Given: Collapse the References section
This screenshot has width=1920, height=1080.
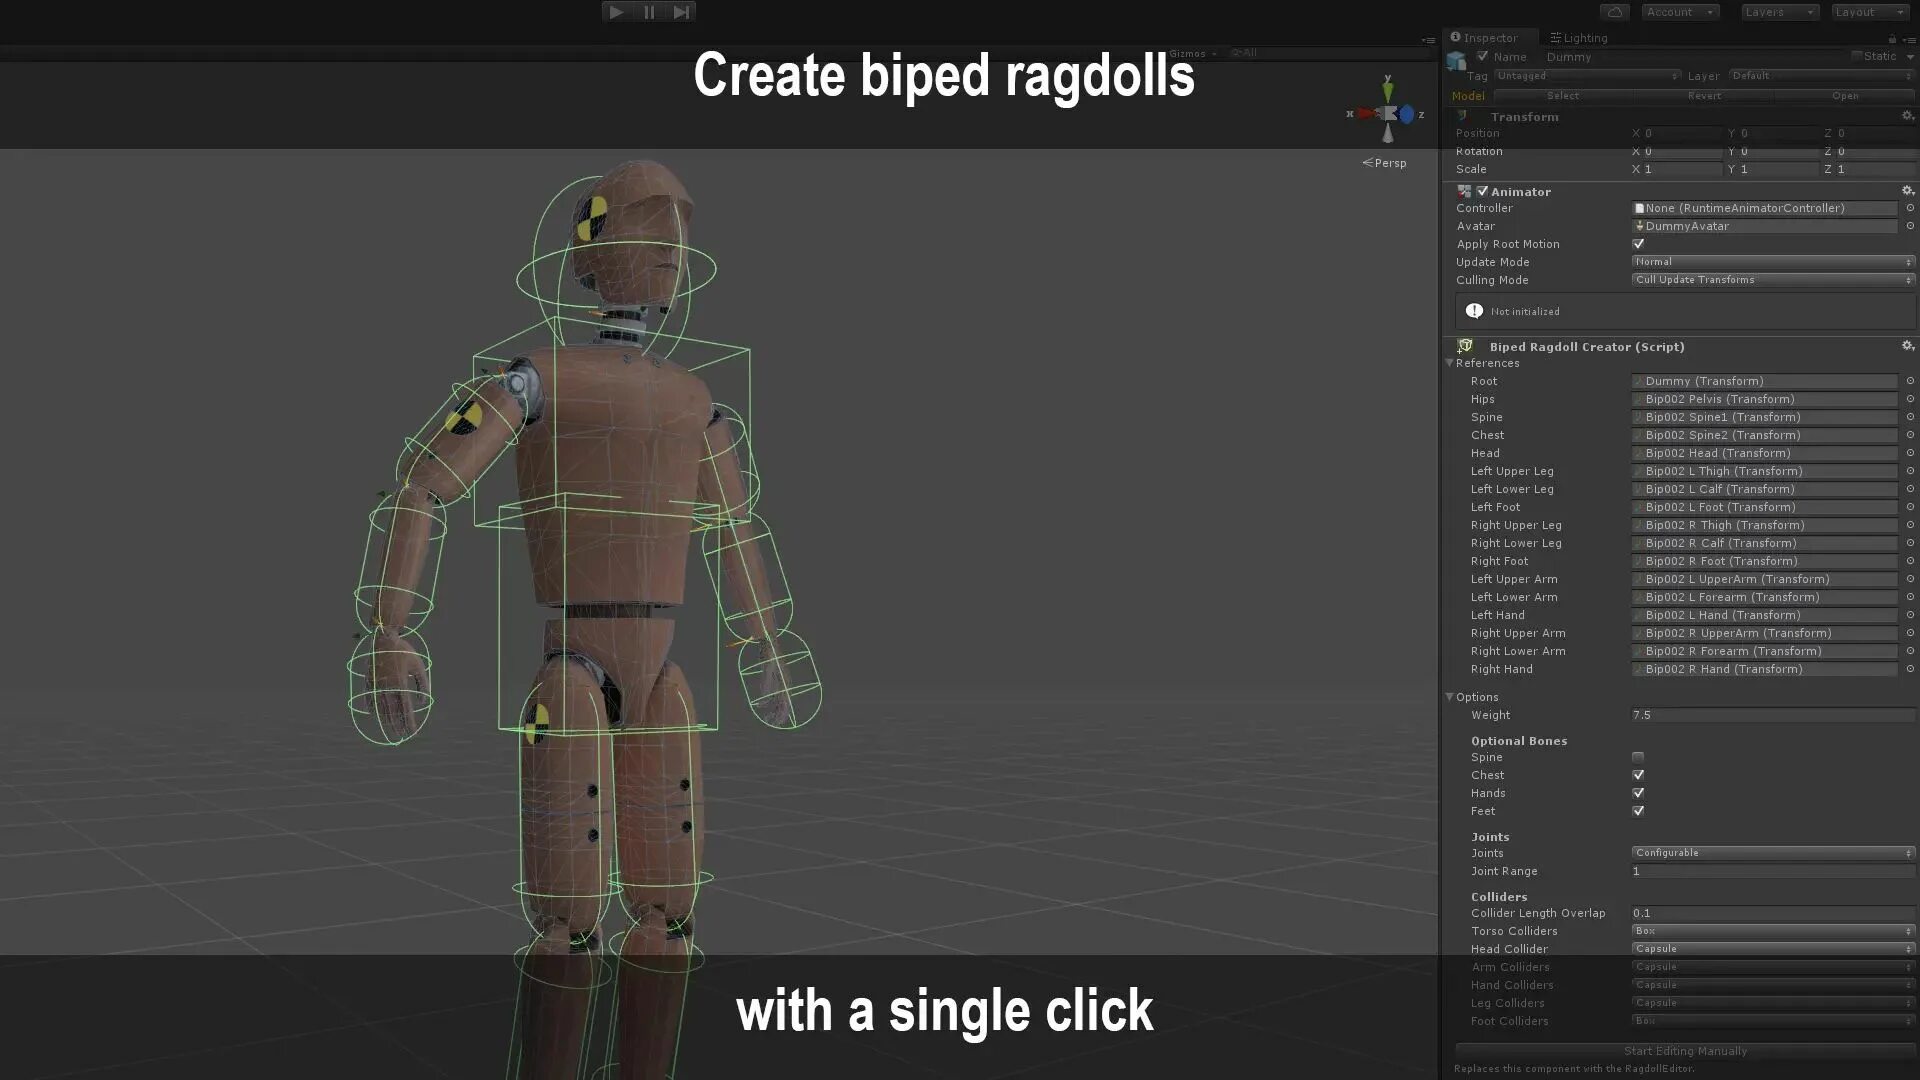Looking at the screenshot, I should coord(1450,363).
